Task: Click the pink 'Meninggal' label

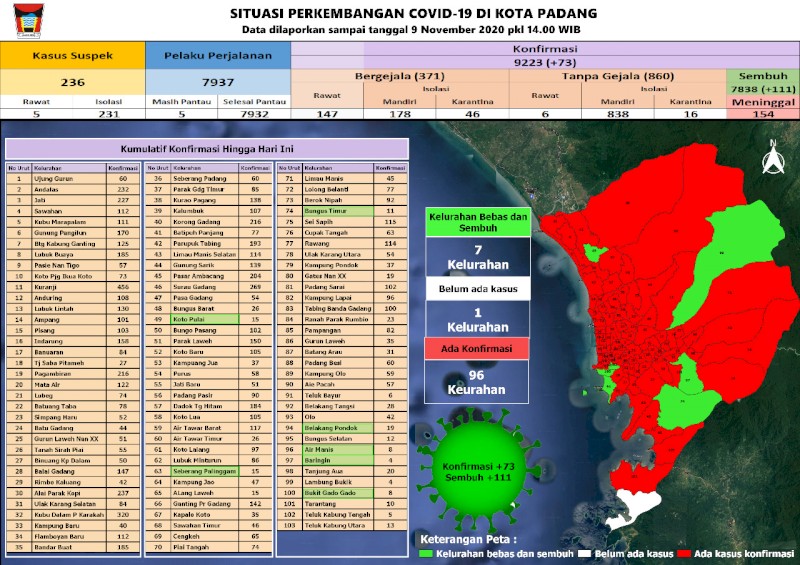Action: tap(763, 102)
